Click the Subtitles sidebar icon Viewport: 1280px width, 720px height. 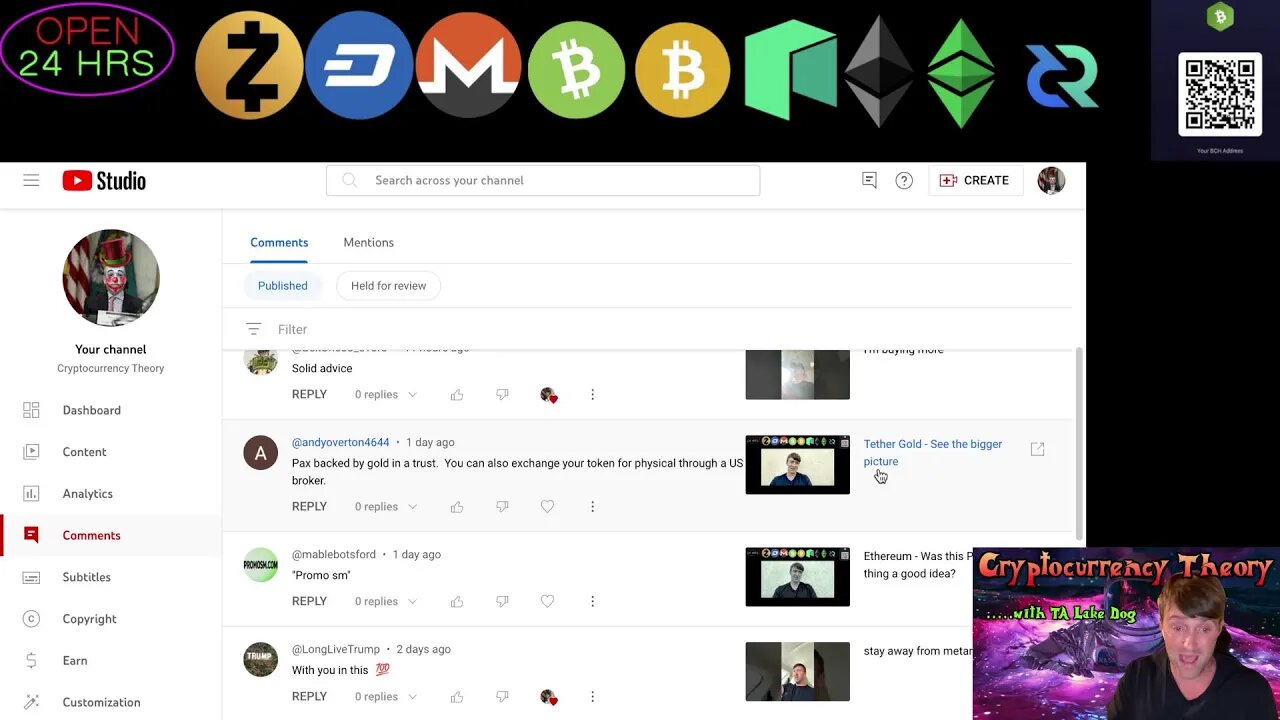coord(31,577)
